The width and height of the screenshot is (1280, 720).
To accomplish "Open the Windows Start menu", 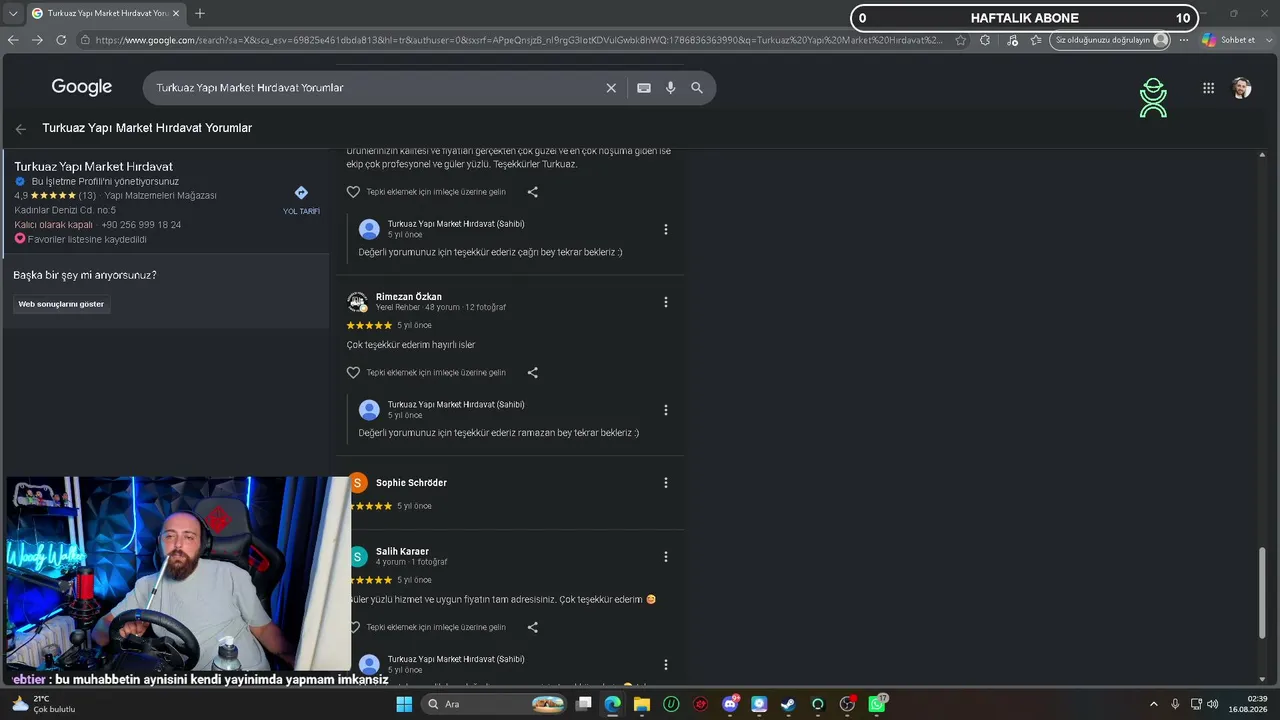I will click(404, 704).
